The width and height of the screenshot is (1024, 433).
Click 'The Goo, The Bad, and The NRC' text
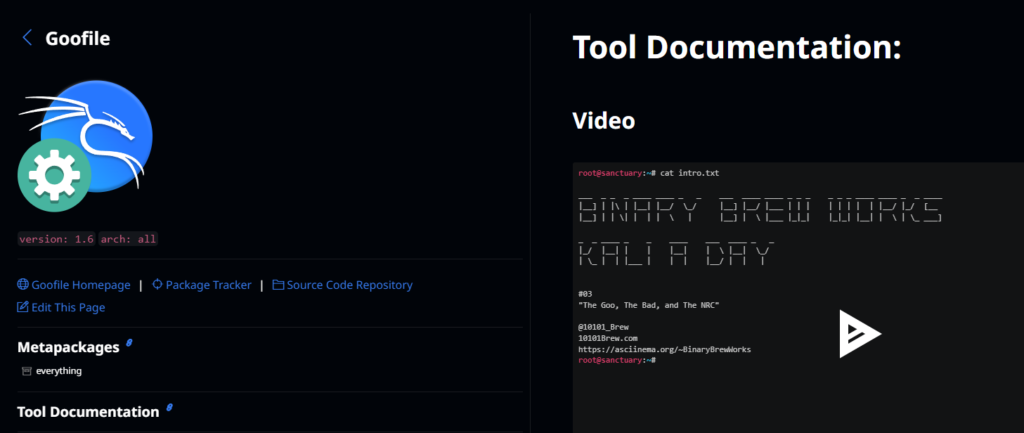point(648,305)
